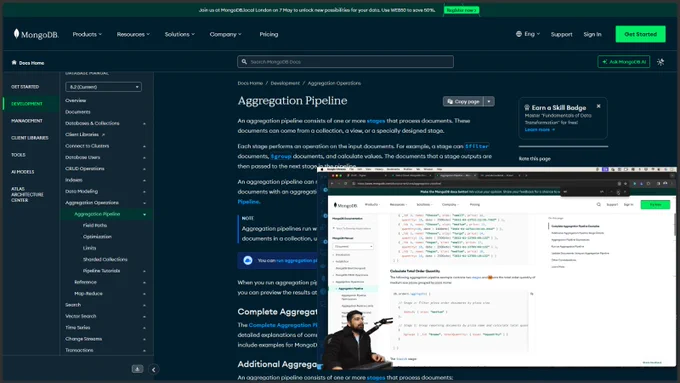Open the Map-Reduce sidebar item
Viewport: 680px width, 383px height.
click(x=88, y=294)
